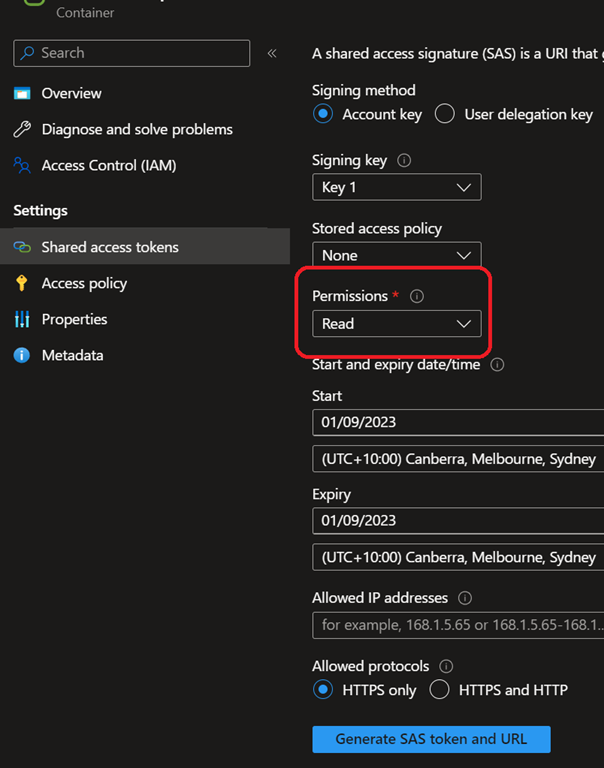Select the User delegation key option
The image size is (604, 768).
click(445, 114)
